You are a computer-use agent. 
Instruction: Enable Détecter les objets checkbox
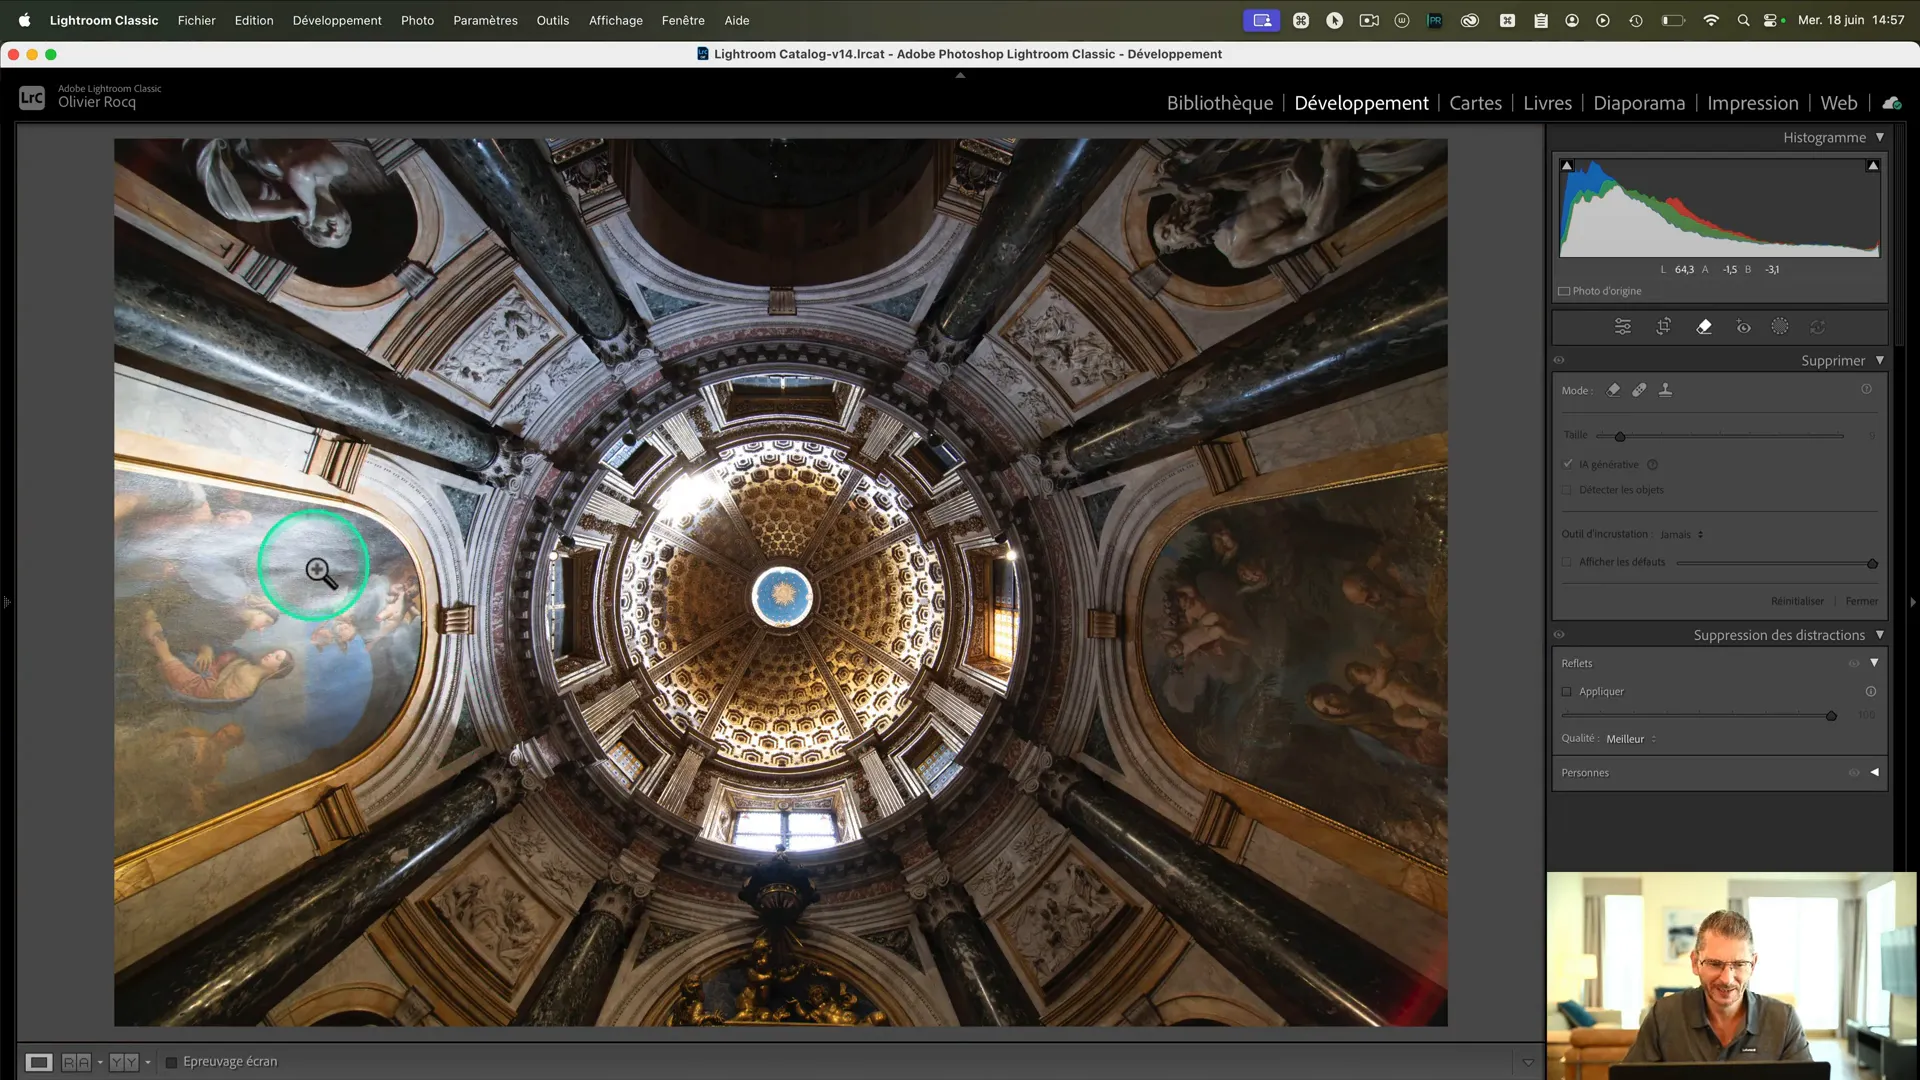coord(1567,490)
